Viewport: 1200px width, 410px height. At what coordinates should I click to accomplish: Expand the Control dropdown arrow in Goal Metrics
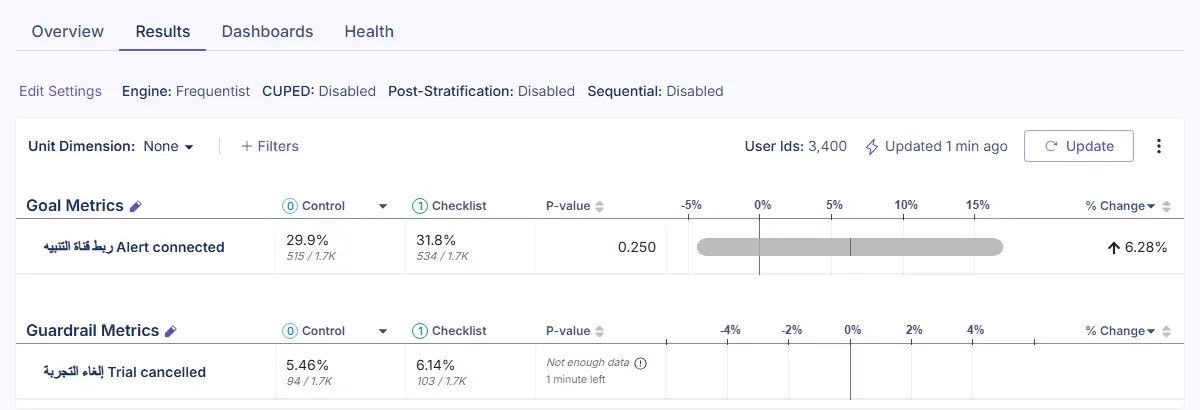(382, 206)
